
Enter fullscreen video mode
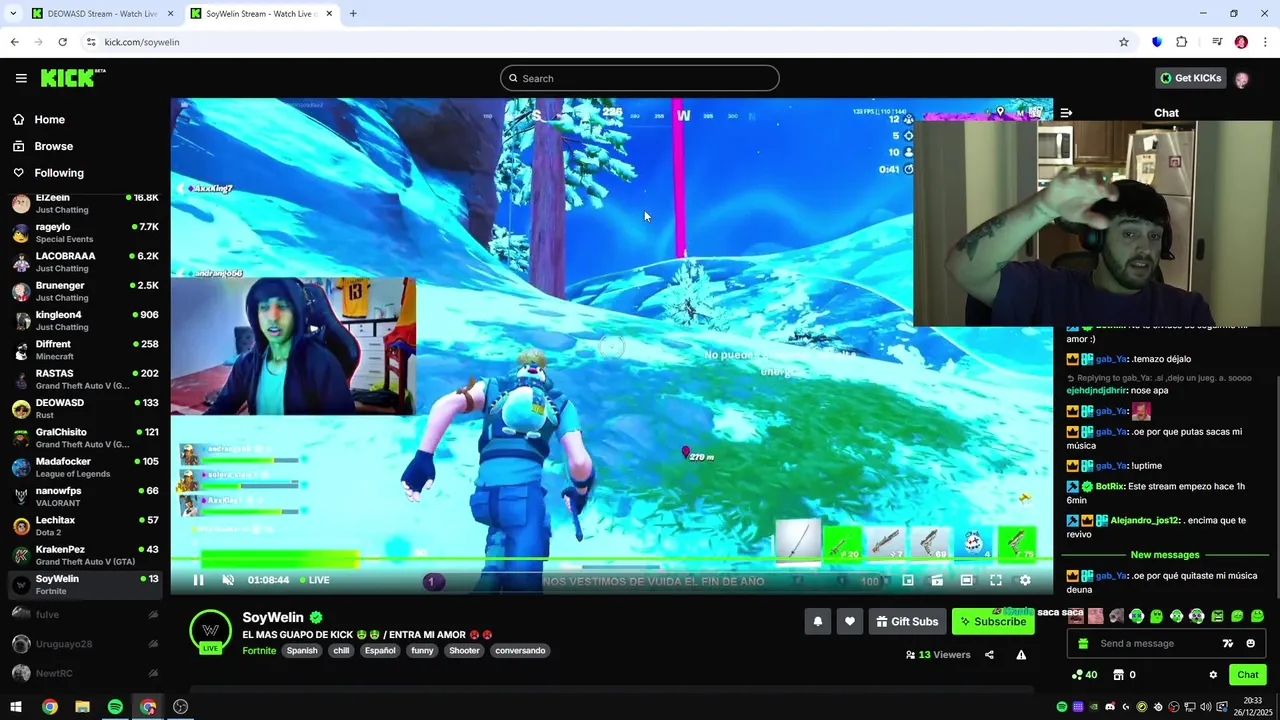(x=996, y=580)
